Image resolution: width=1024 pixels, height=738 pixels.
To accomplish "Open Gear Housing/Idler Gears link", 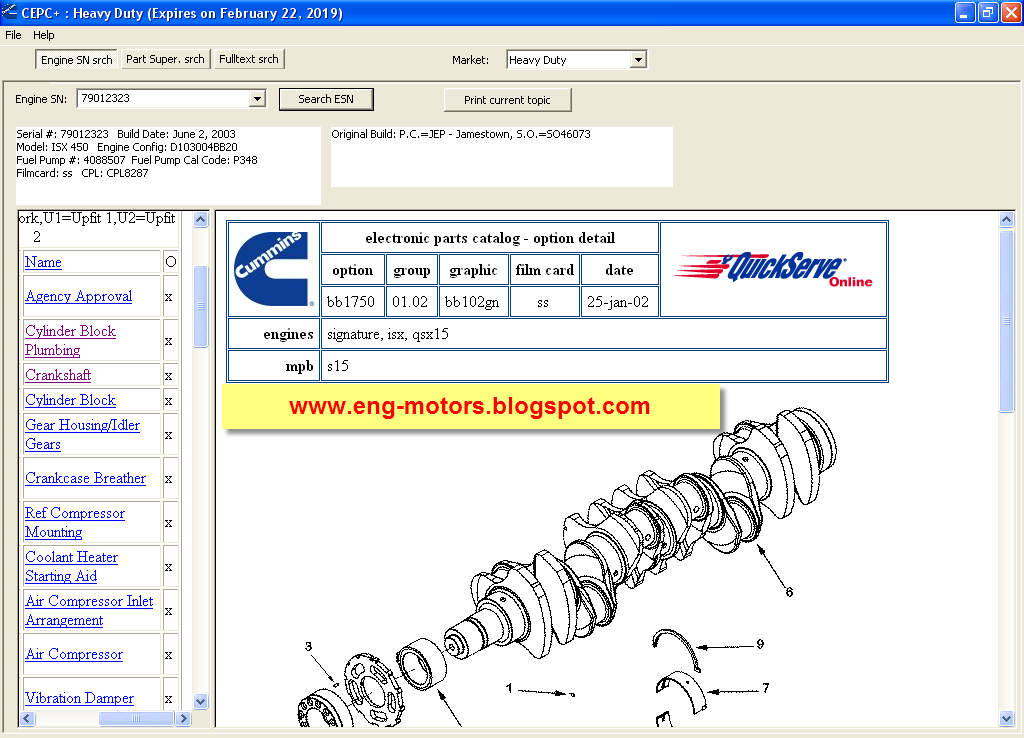I will [x=82, y=434].
